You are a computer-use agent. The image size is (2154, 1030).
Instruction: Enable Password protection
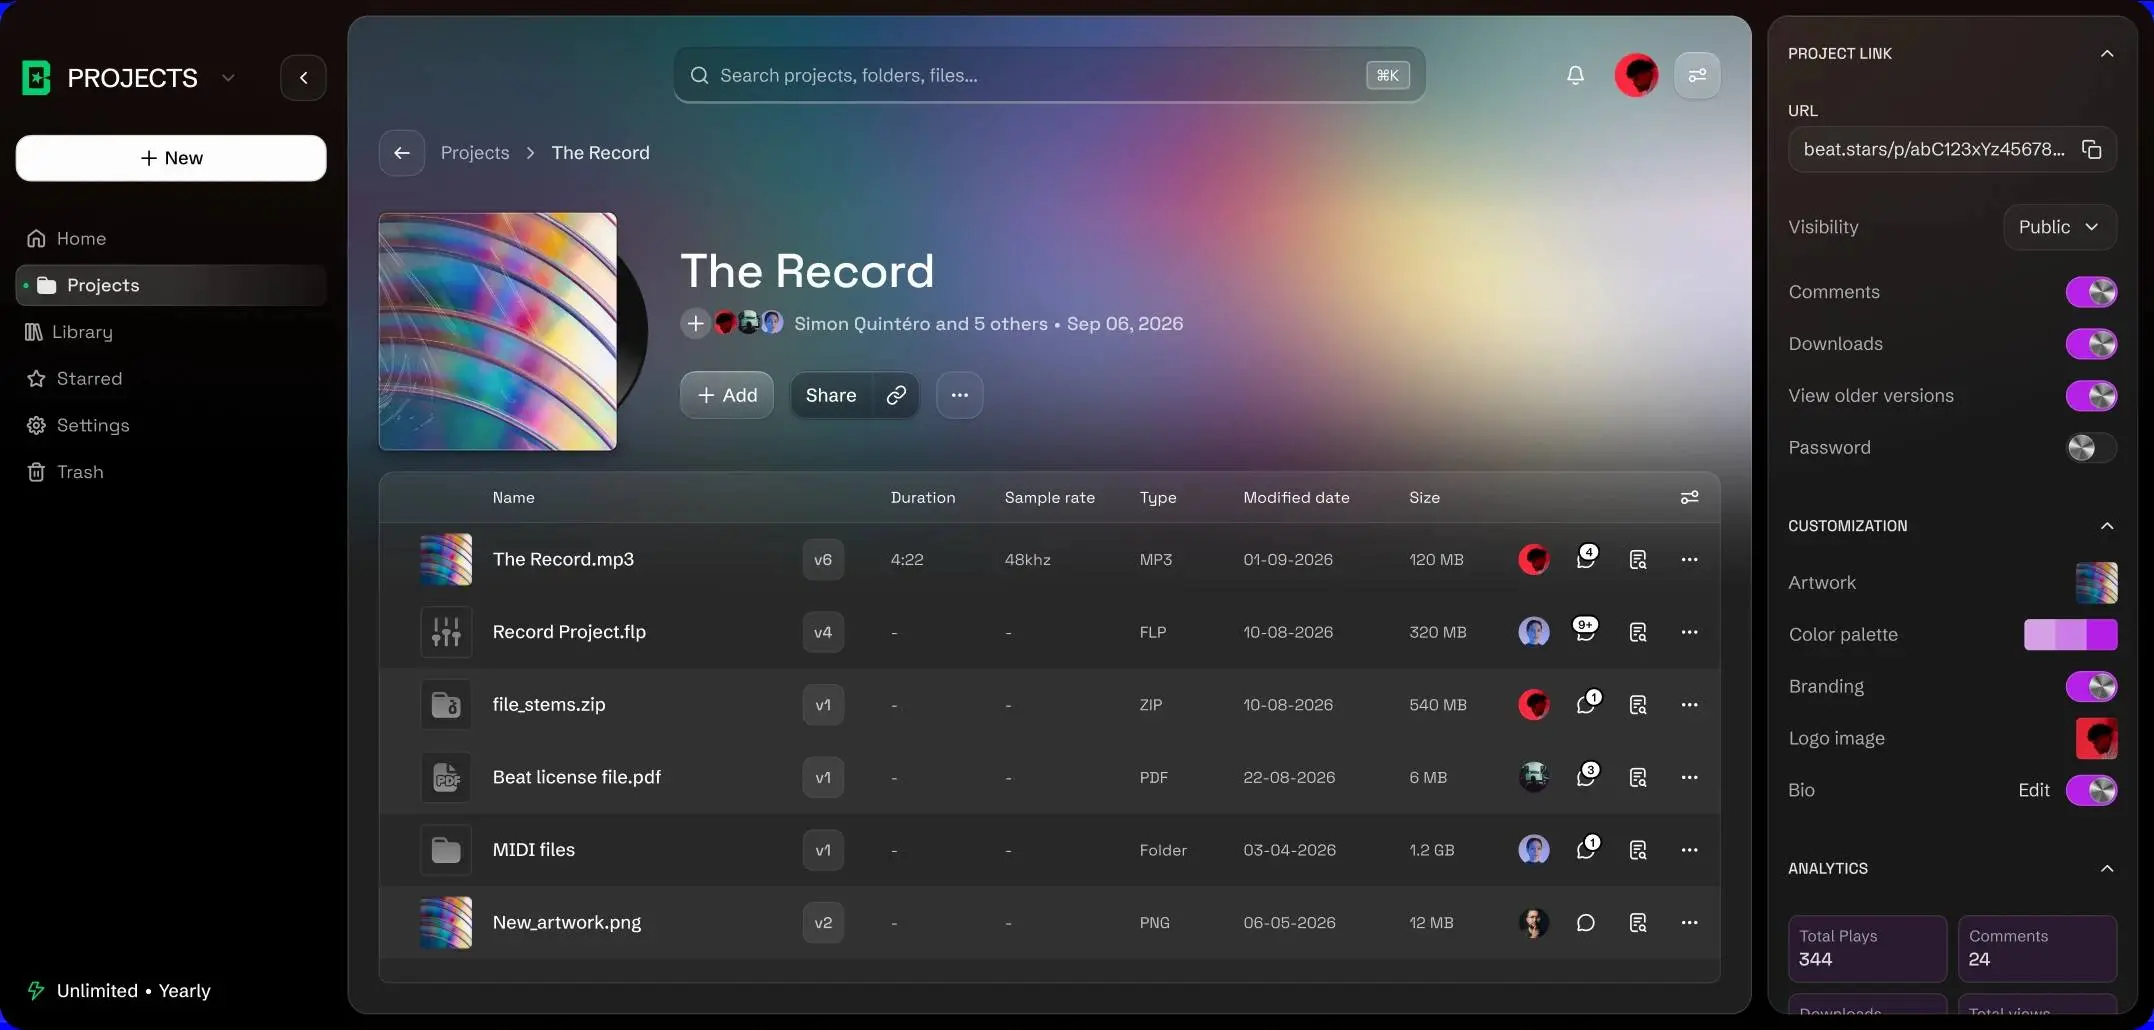pos(2091,448)
